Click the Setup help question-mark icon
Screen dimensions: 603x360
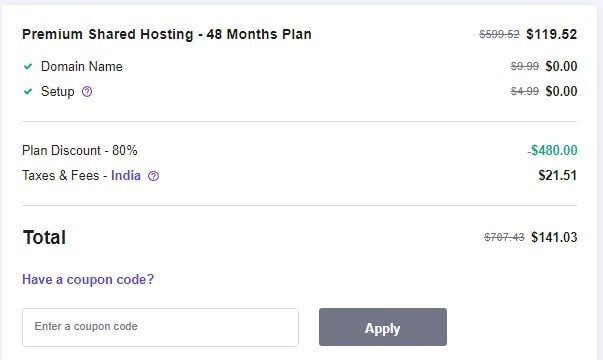[x=87, y=92]
